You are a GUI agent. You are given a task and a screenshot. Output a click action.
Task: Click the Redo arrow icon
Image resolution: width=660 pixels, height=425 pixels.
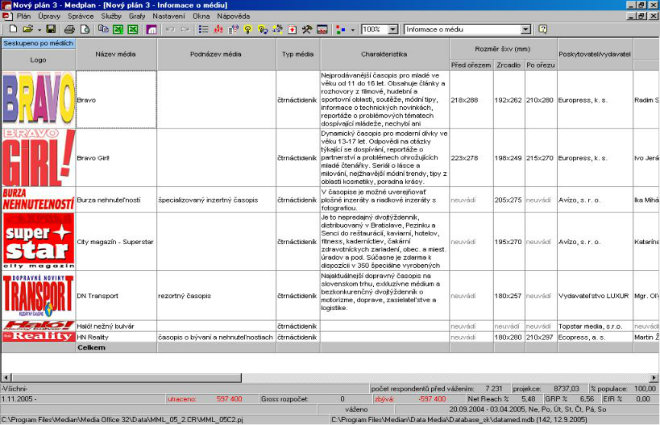click(185, 29)
